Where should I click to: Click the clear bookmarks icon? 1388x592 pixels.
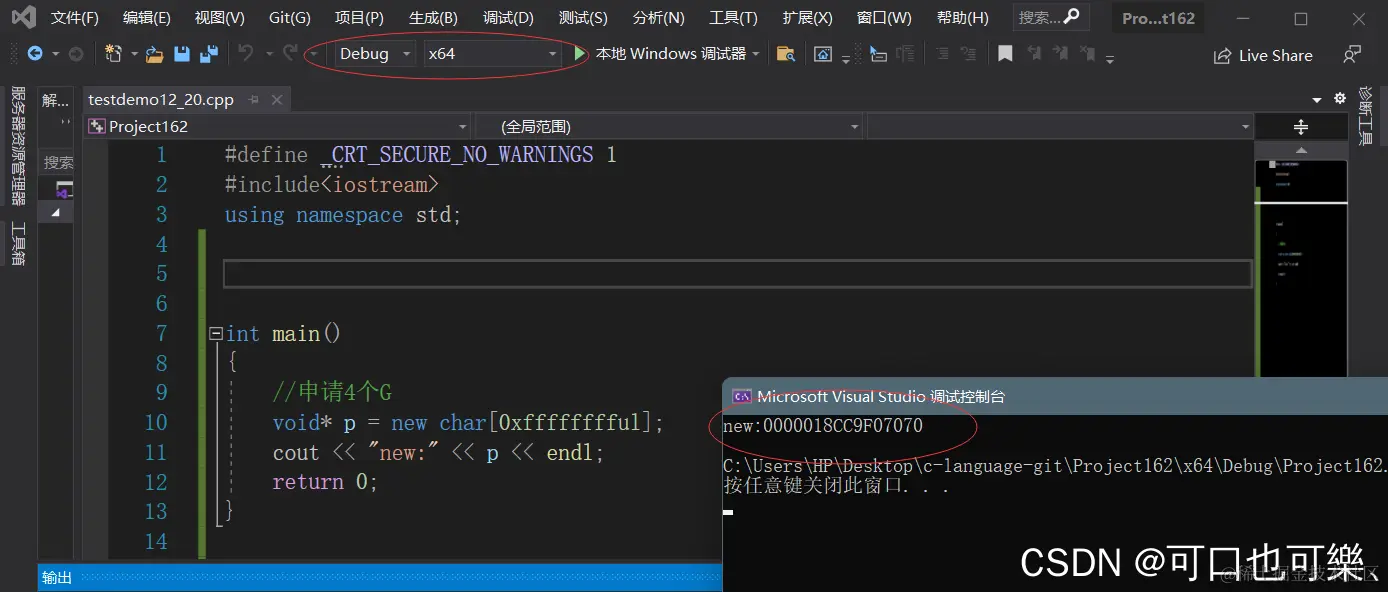pos(1088,54)
